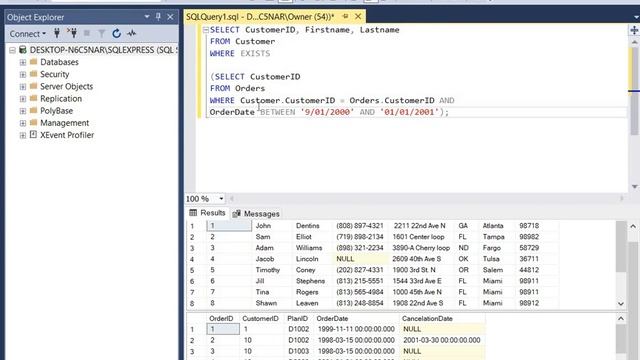The height and width of the screenshot is (360, 640).
Task: Select the DESKTOP-N6C5NAR\SQLEXPRESS server icon
Action: pos(23,50)
